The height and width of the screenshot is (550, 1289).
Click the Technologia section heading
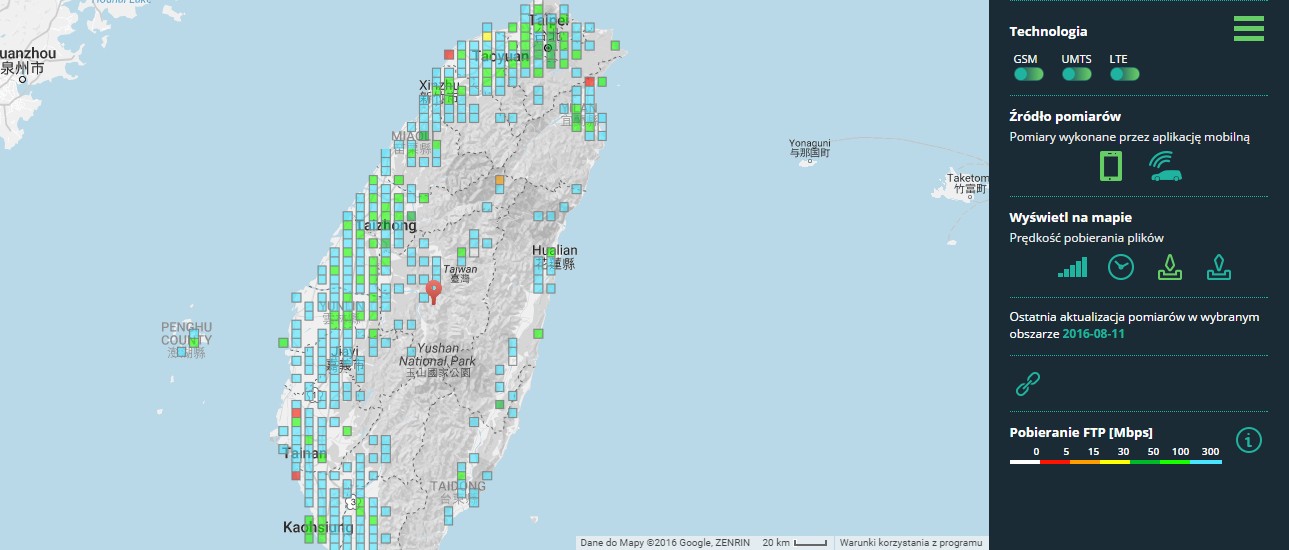(x=1048, y=31)
